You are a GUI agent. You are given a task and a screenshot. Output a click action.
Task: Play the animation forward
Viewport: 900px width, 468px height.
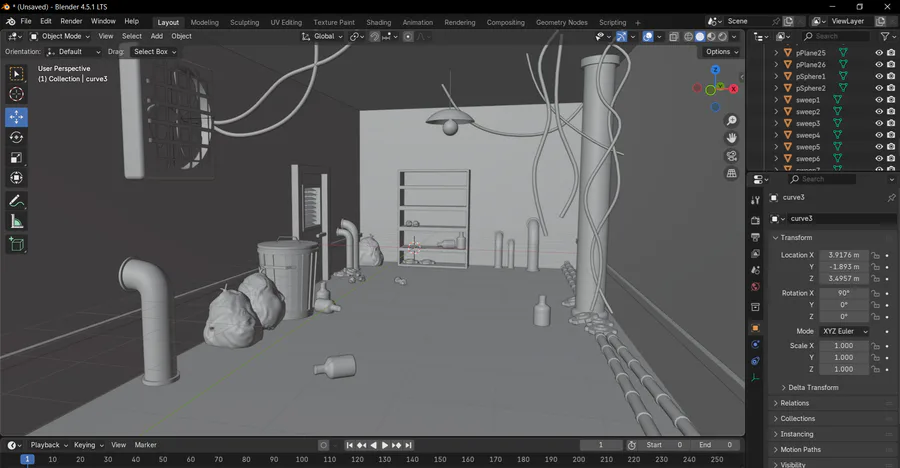coord(385,445)
